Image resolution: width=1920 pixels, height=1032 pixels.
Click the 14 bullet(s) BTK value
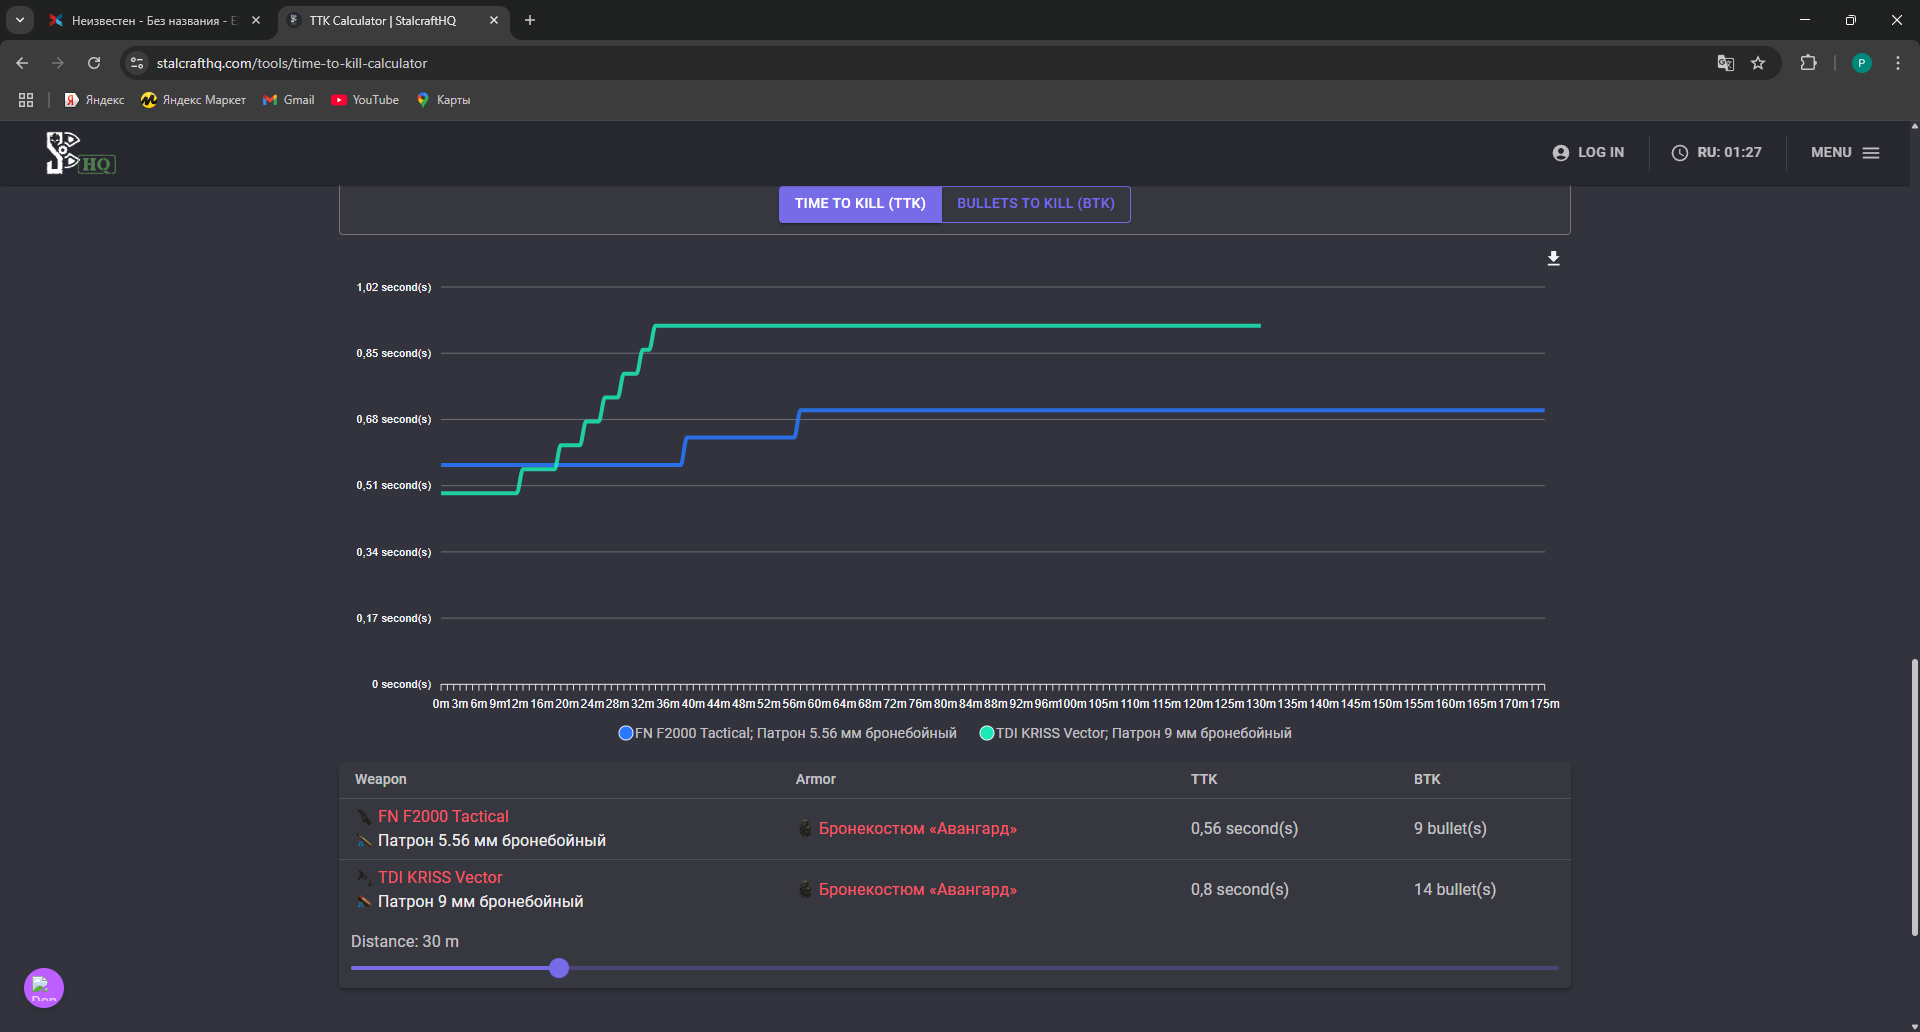1455,889
